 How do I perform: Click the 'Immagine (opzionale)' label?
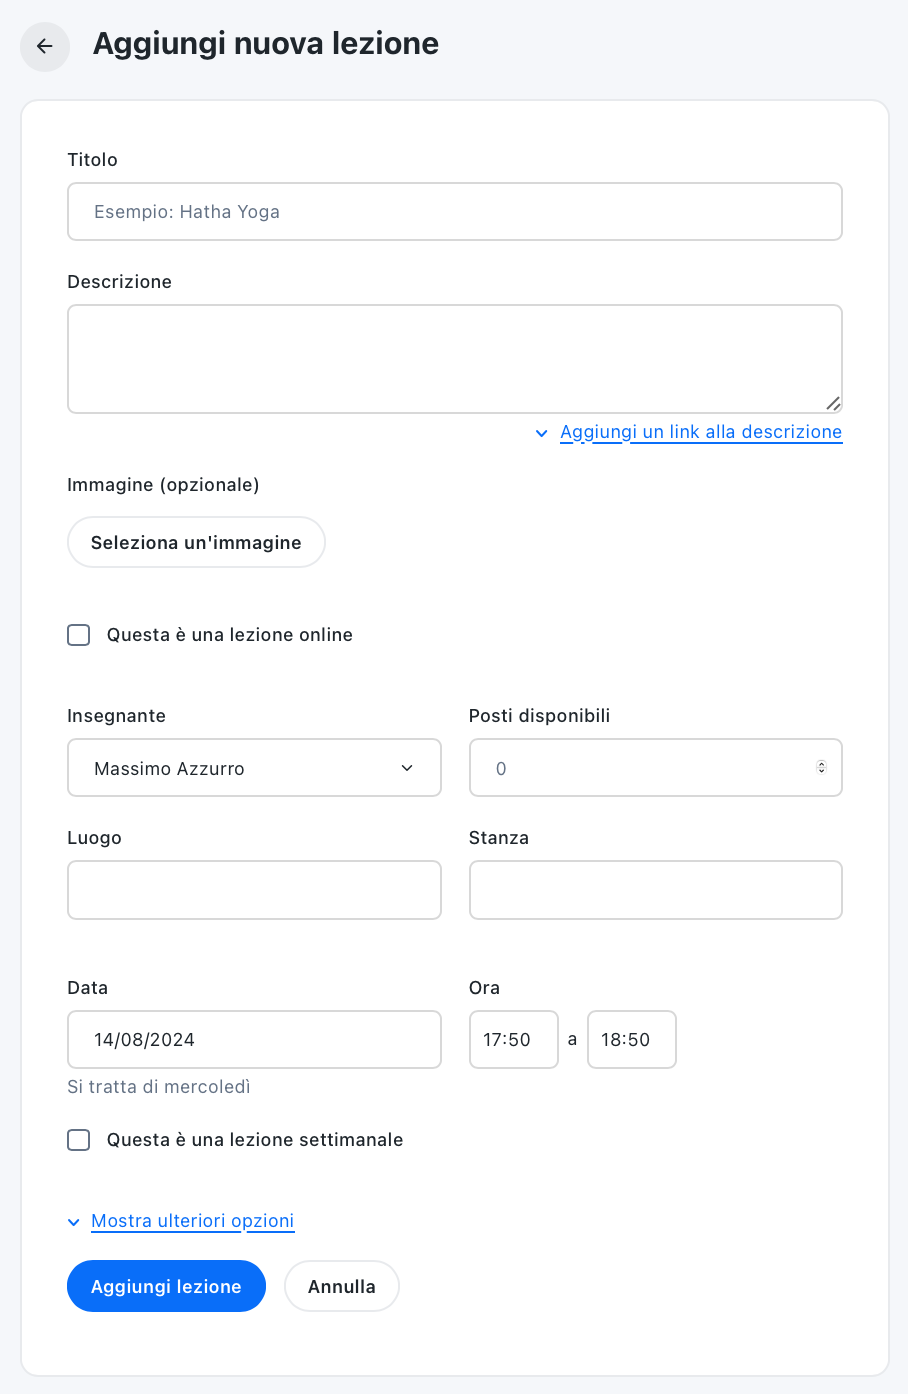163,485
